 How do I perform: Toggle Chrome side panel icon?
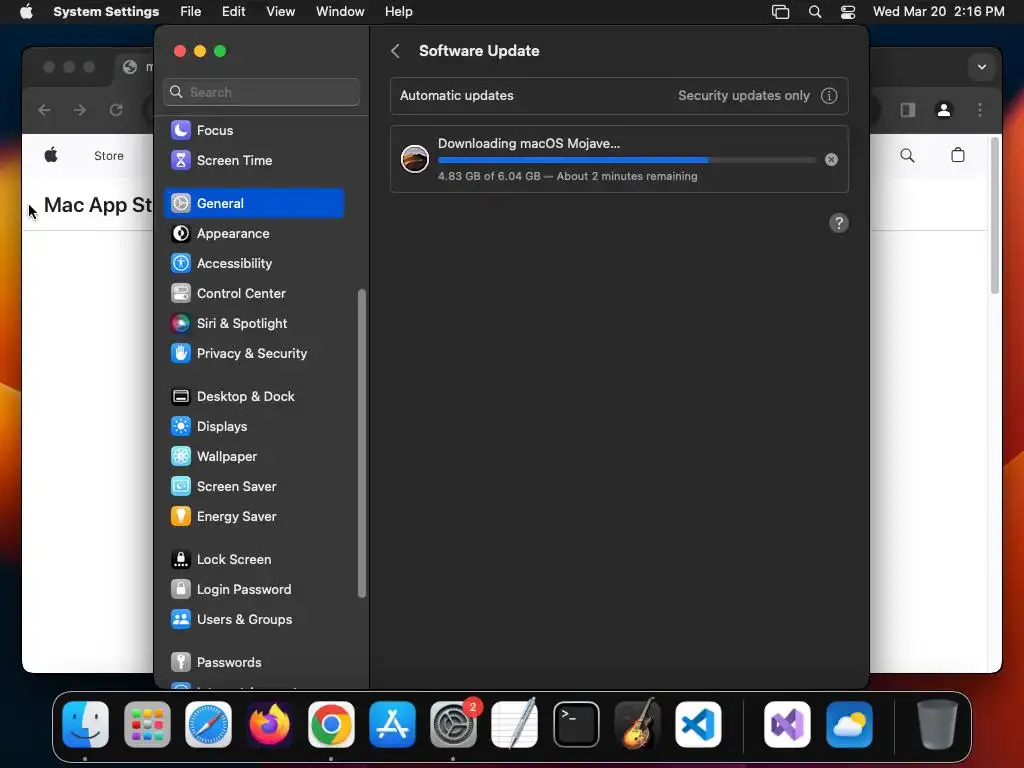point(908,110)
